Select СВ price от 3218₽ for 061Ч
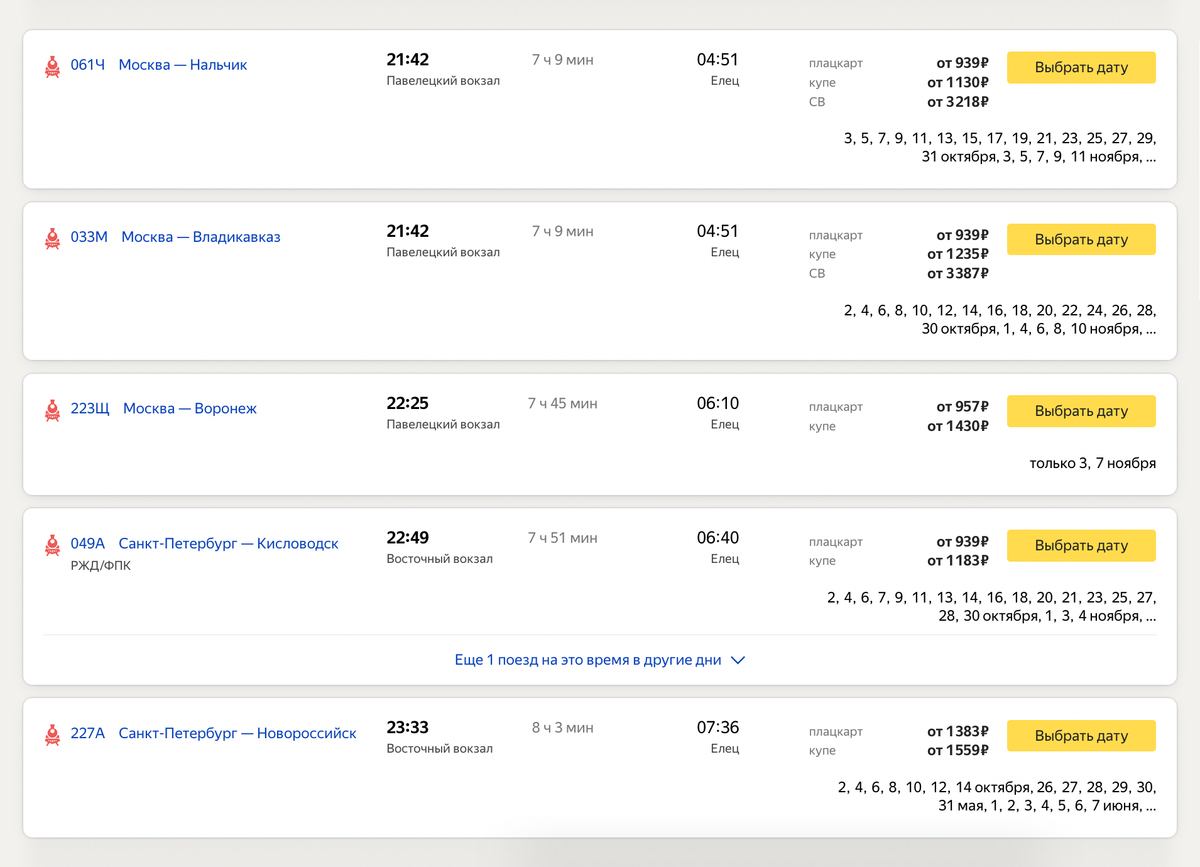 [957, 102]
